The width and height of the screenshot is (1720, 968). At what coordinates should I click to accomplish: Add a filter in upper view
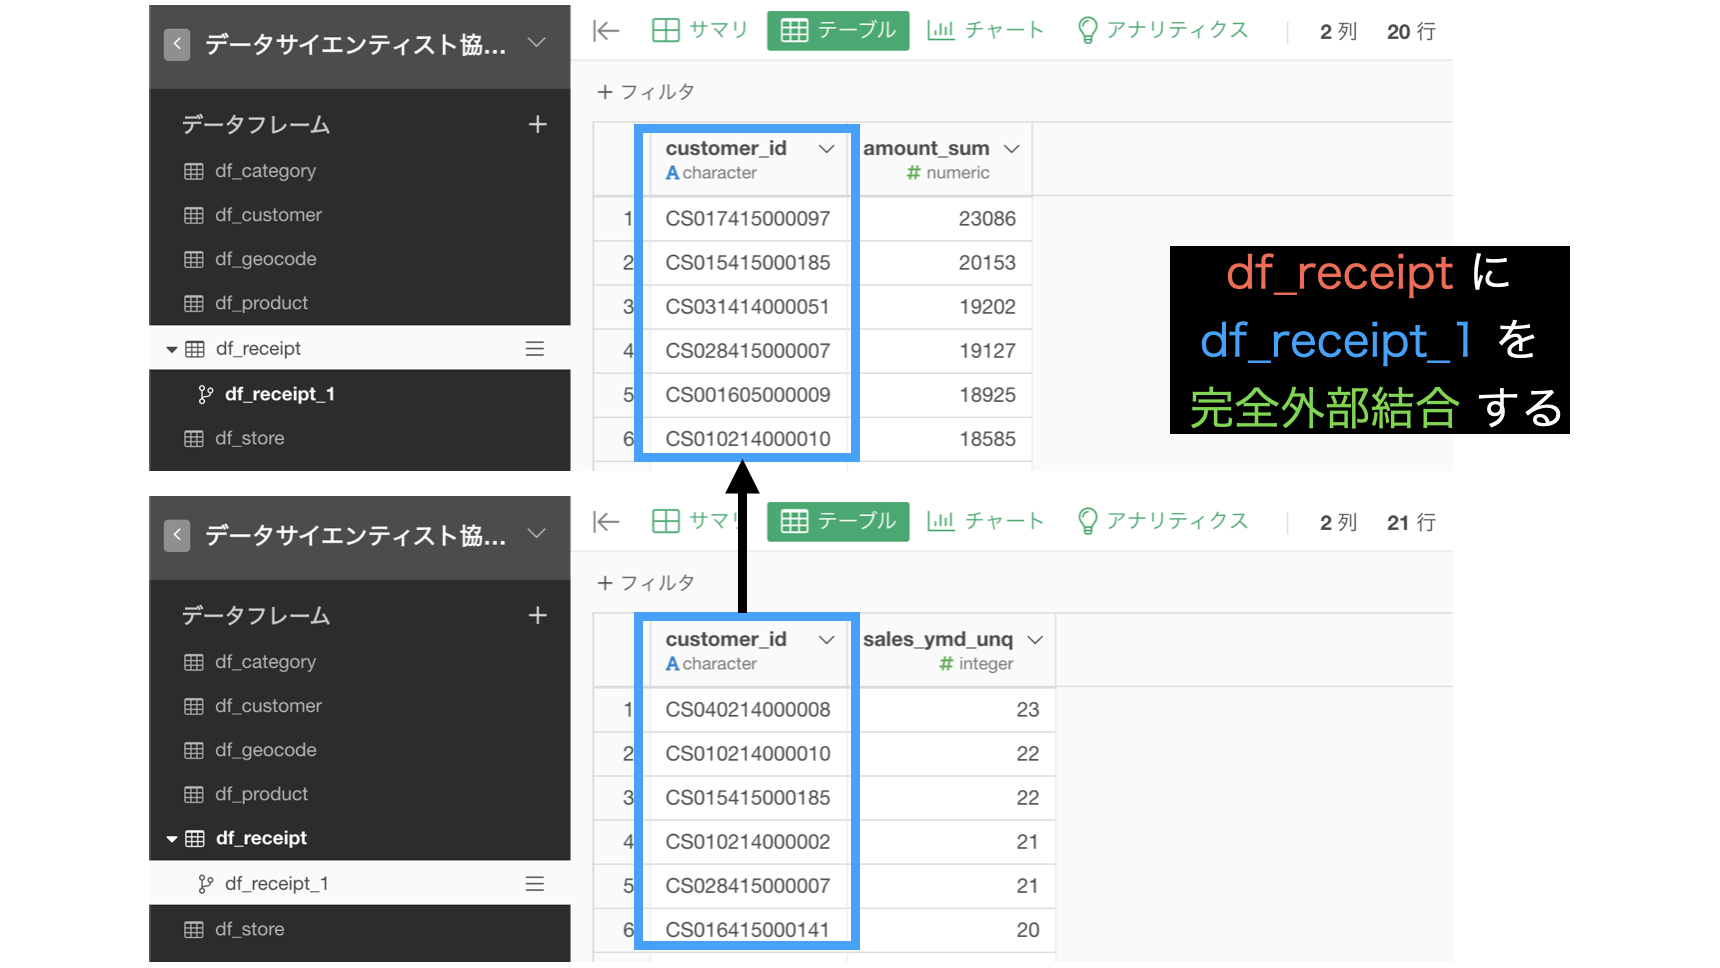pos(646,92)
